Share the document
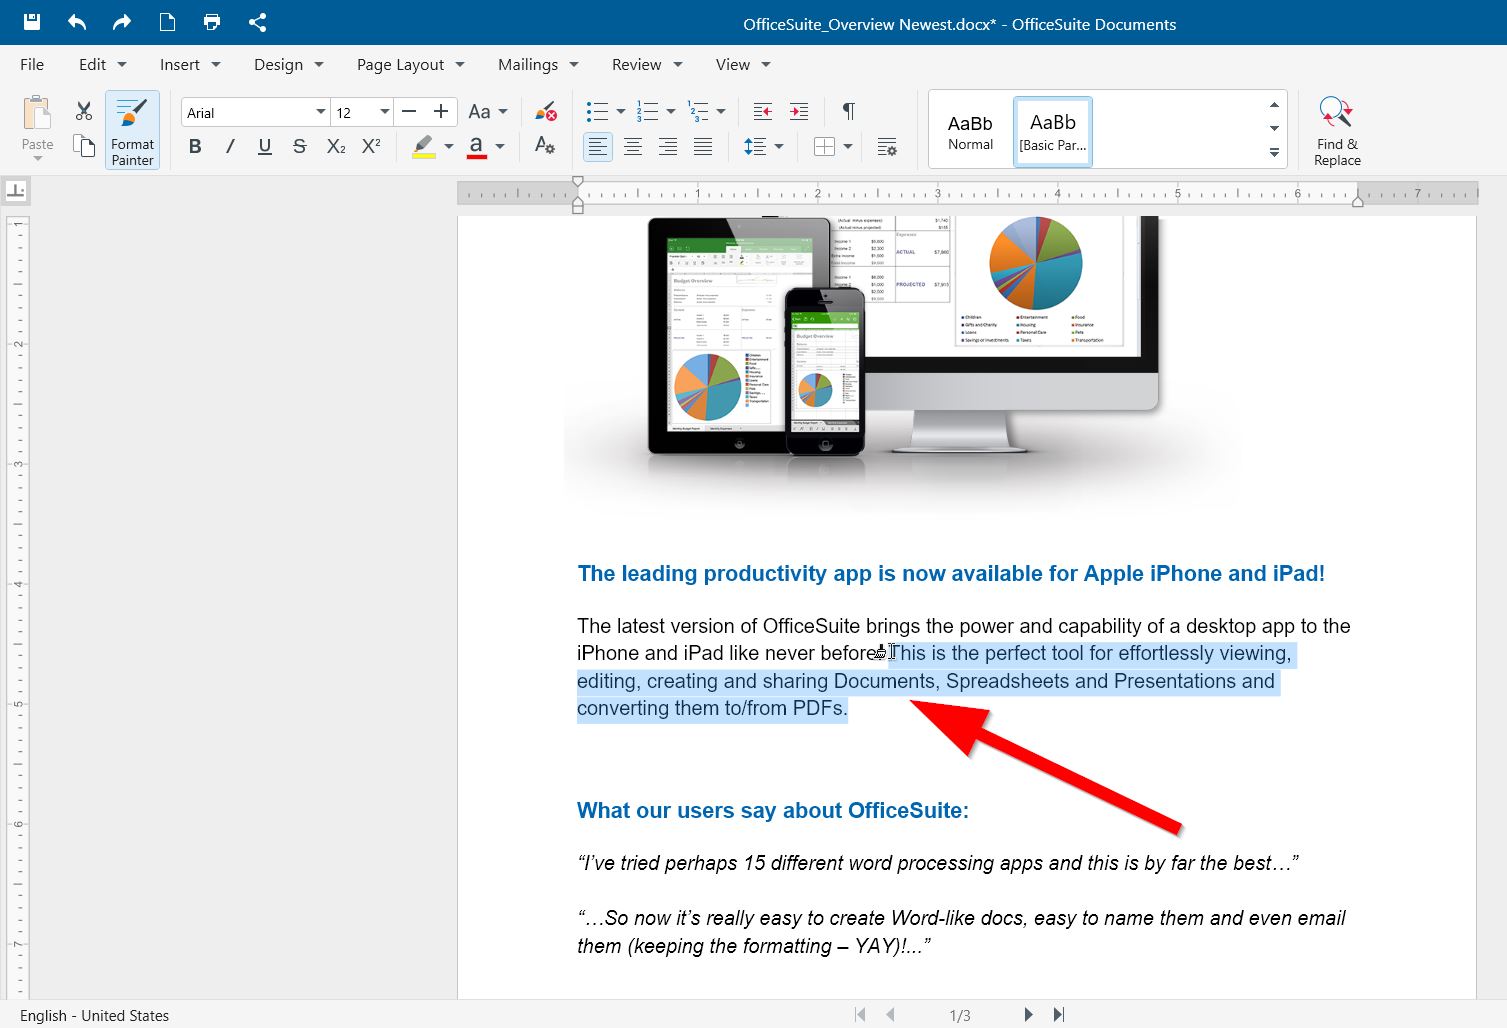Image resolution: width=1507 pixels, height=1028 pixels. click(x=257, y=22)
